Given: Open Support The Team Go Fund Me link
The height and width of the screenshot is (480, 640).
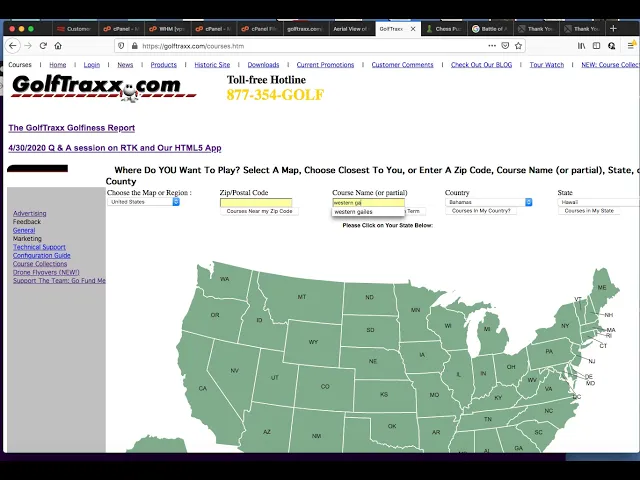Looking at the screenshot, I should coord(59,280).
